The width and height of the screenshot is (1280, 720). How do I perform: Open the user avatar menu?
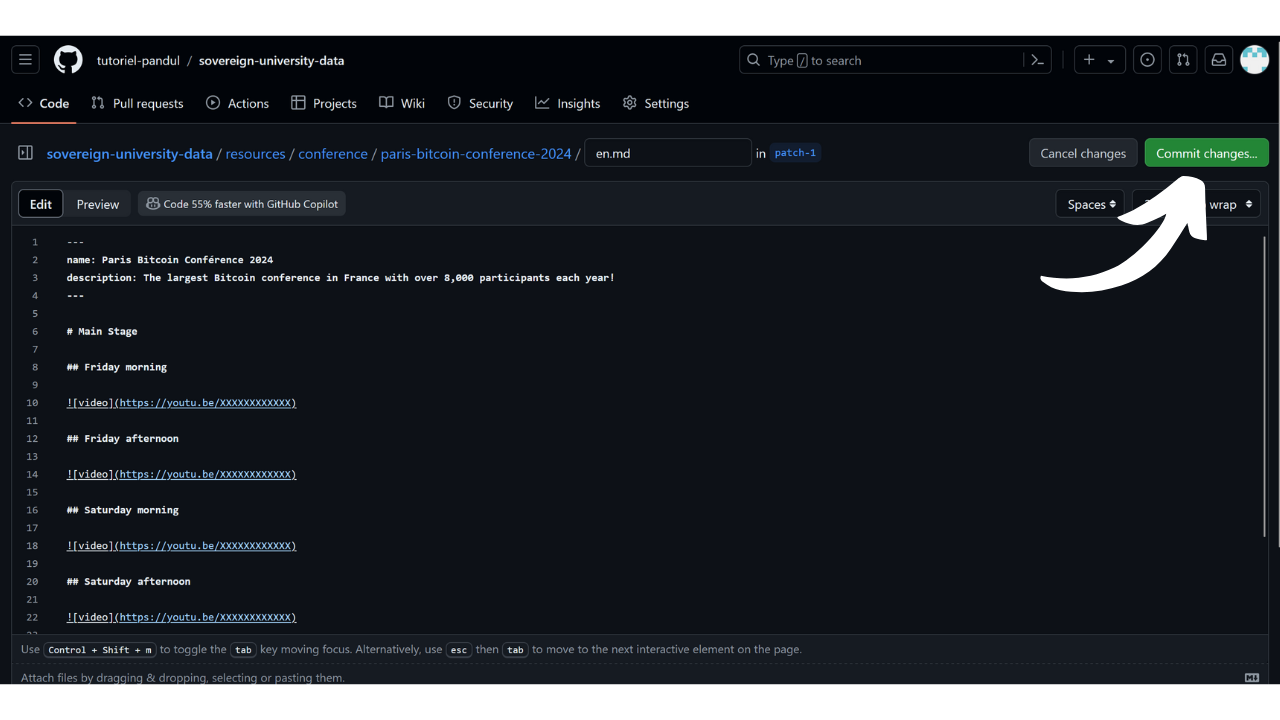pos(1254,60)
